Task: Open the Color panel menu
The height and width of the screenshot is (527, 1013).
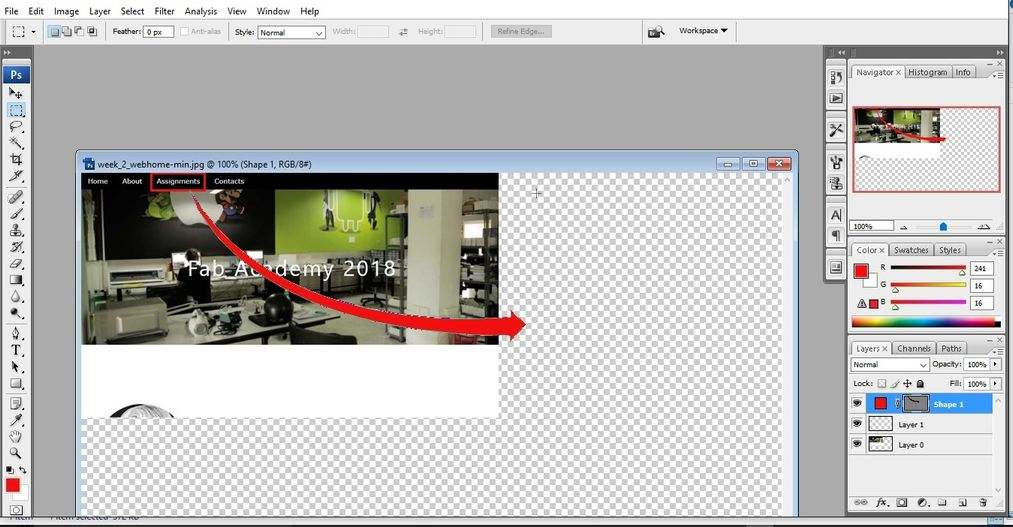Action: click(999, 253)
